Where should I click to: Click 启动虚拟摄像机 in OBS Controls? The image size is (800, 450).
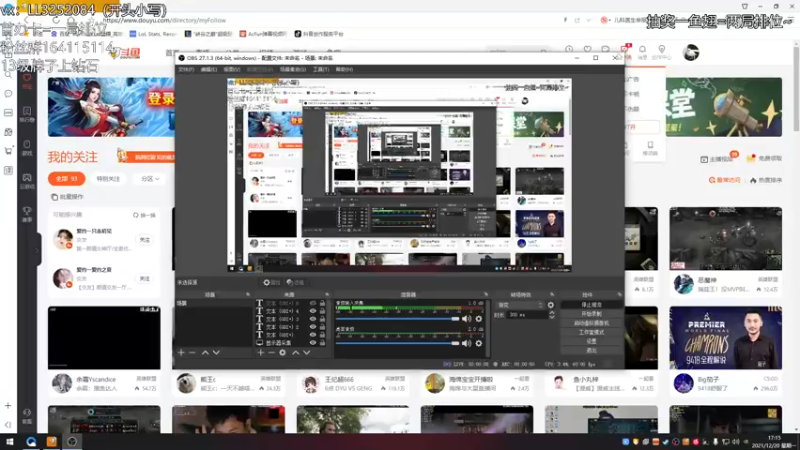coord(591,323)
